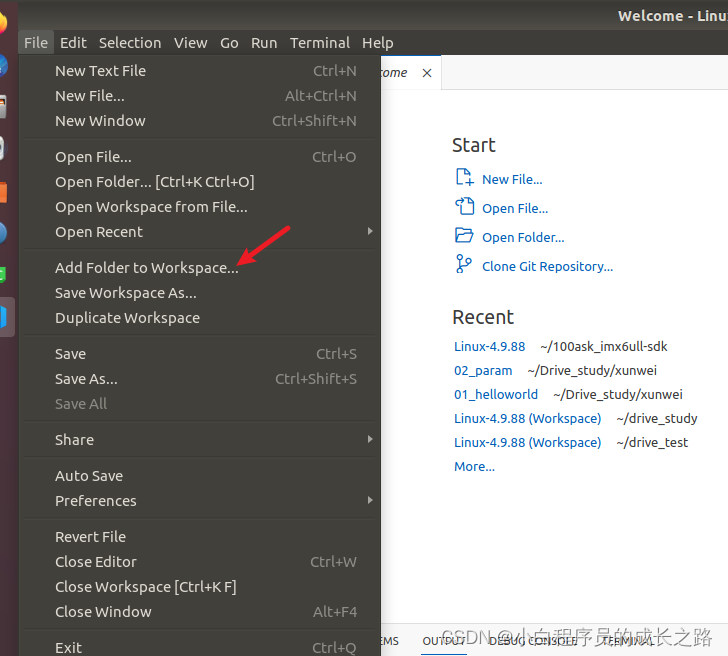Expand the Preferences submenu arrow
The width and height of the screenshot is (728, 656).
pyautogui.click(x=370, y=500)
